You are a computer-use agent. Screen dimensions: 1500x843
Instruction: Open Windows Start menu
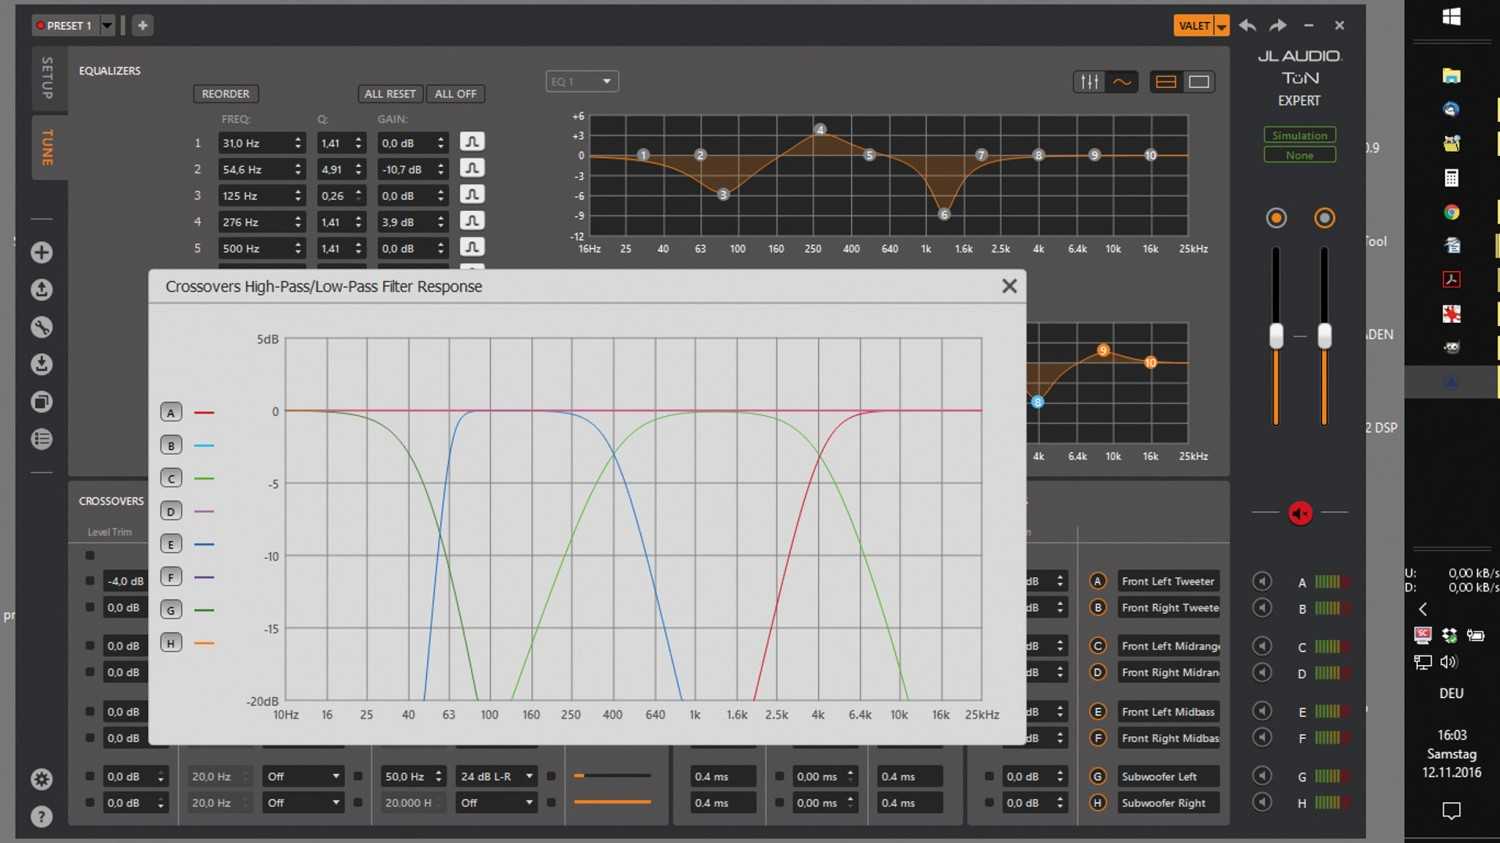[x=1452, y=17]
